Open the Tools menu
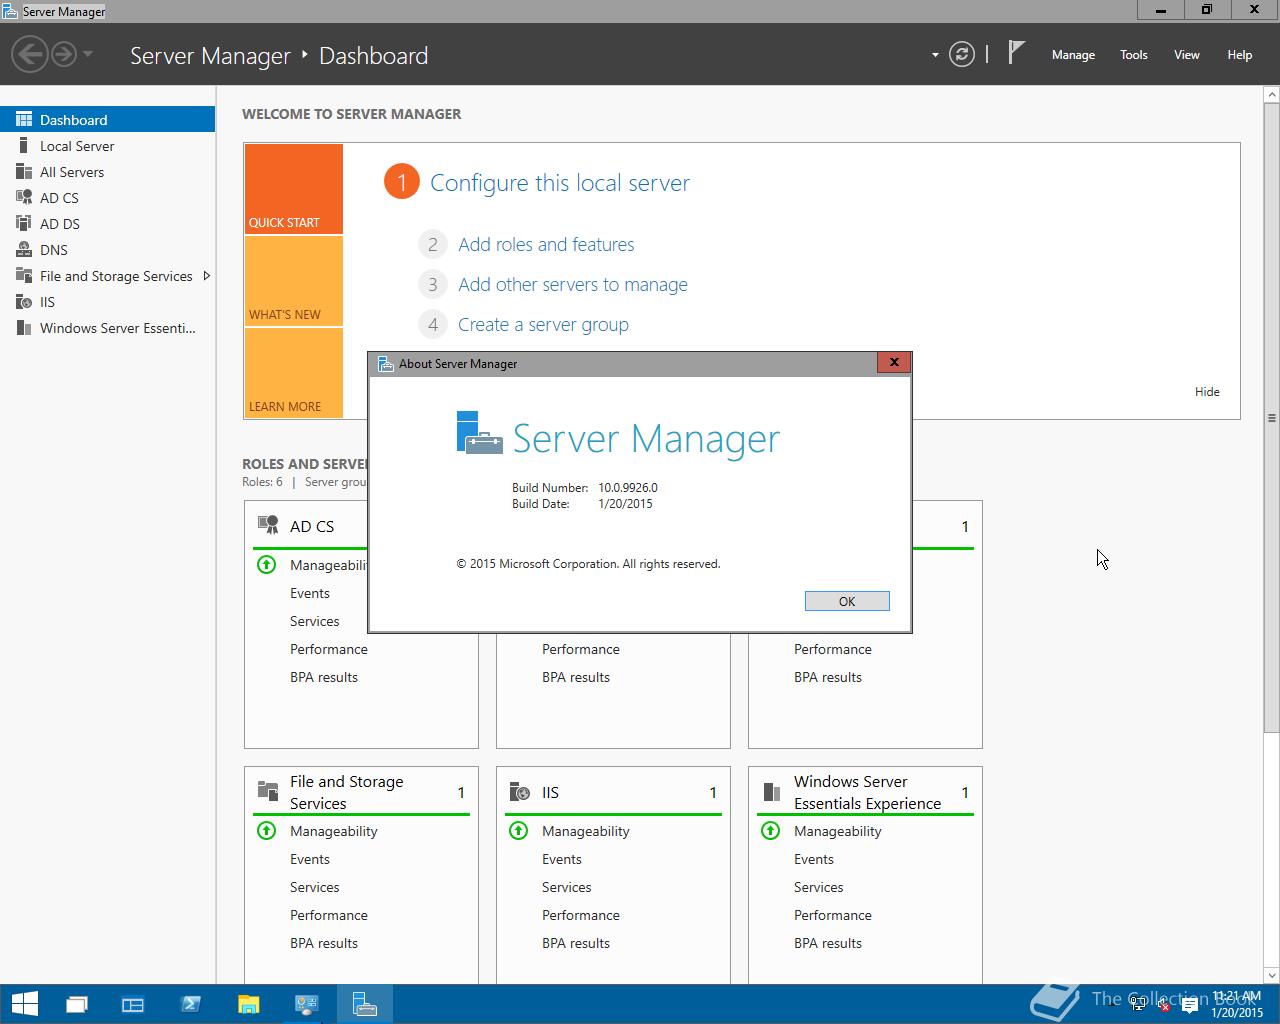 pos(1134,55)
